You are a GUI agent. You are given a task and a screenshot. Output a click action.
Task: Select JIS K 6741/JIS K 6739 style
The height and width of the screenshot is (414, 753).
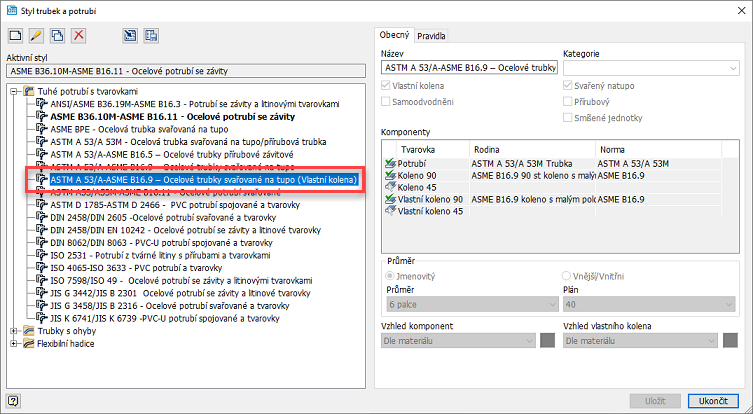pyautogui.click(x=165, y=318)
